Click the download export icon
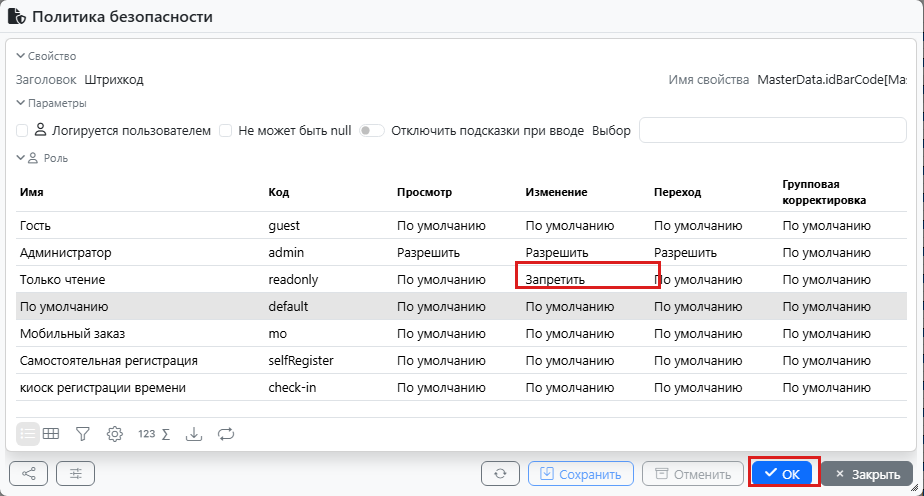 tap(194, 434)
